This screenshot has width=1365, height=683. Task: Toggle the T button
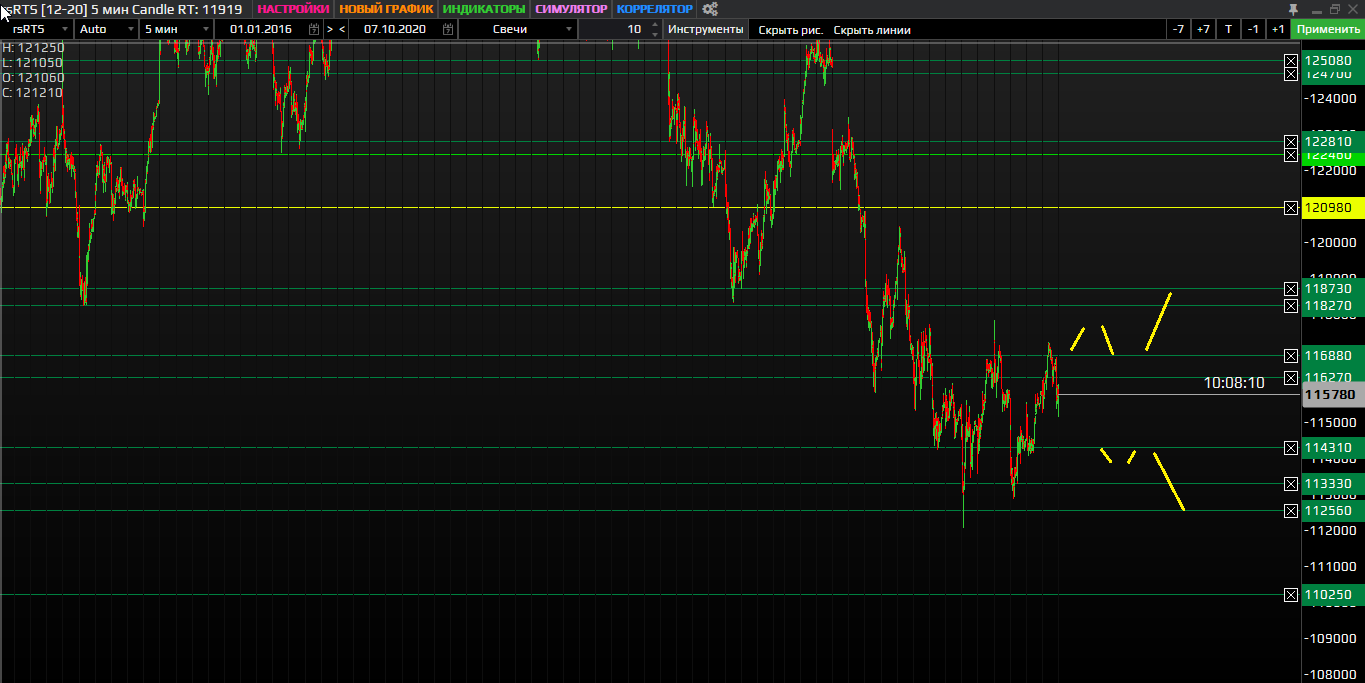pyautogui.click(x=1228, y=29)
